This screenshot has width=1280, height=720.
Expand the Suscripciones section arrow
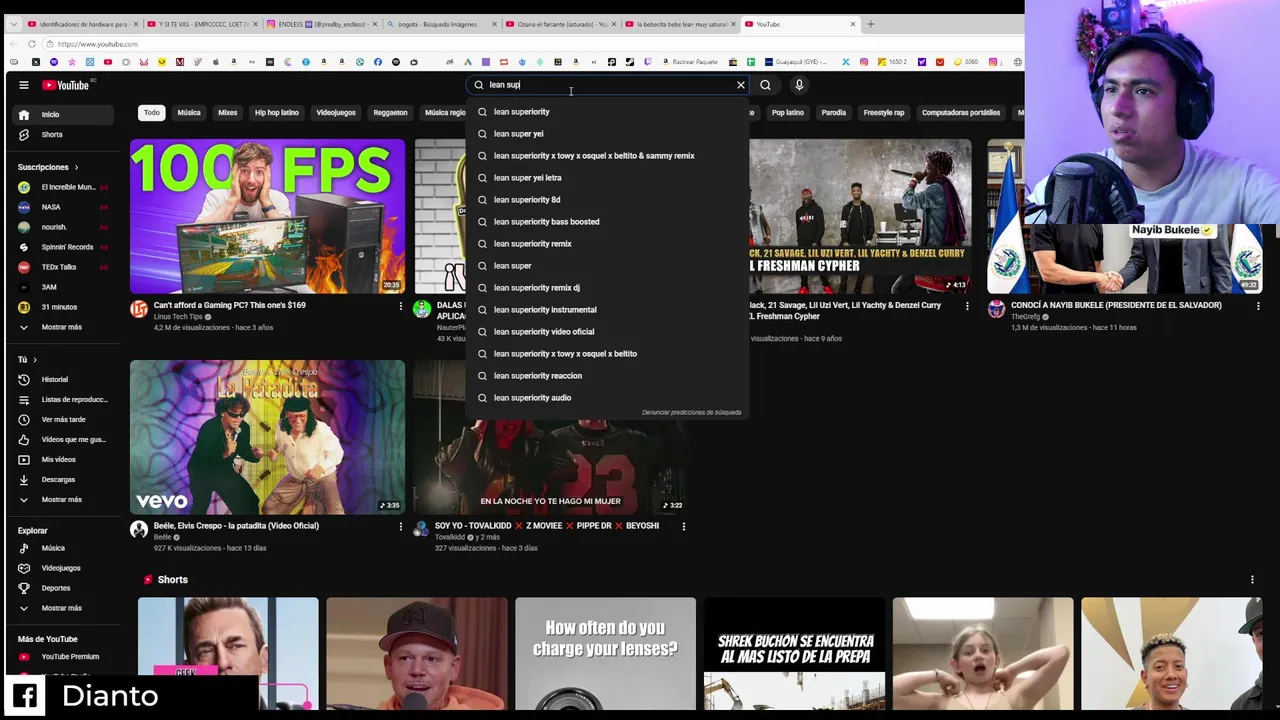tap(76, 167)
